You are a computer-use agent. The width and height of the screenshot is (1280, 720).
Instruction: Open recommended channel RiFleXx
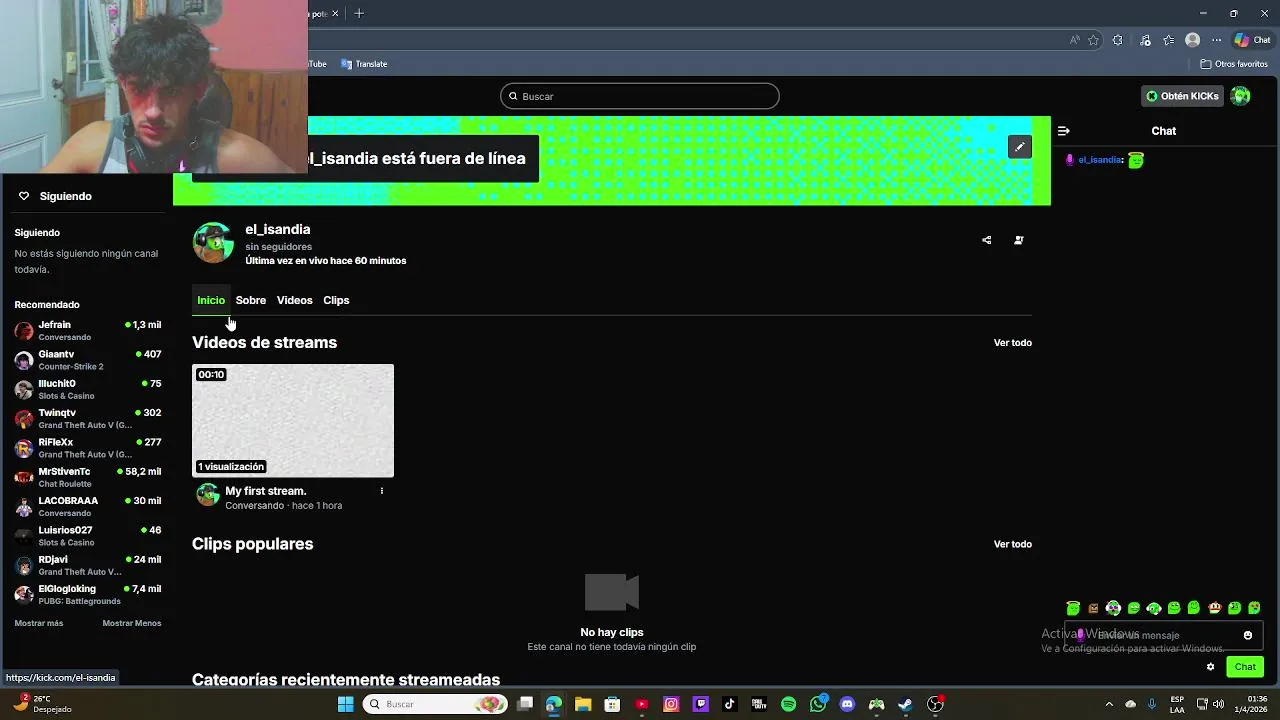[88, 448]
